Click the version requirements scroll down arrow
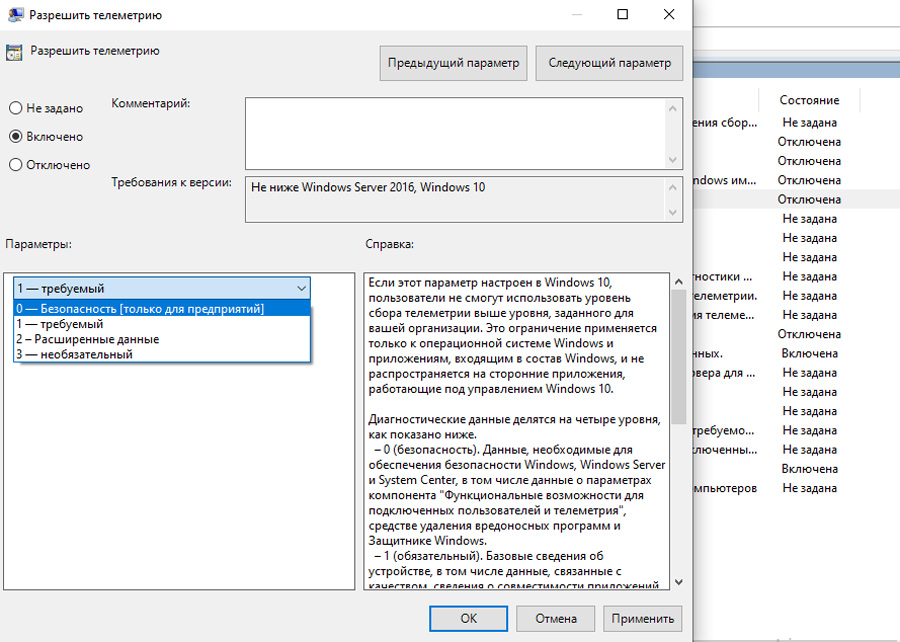900x642 pixels. 673,212
